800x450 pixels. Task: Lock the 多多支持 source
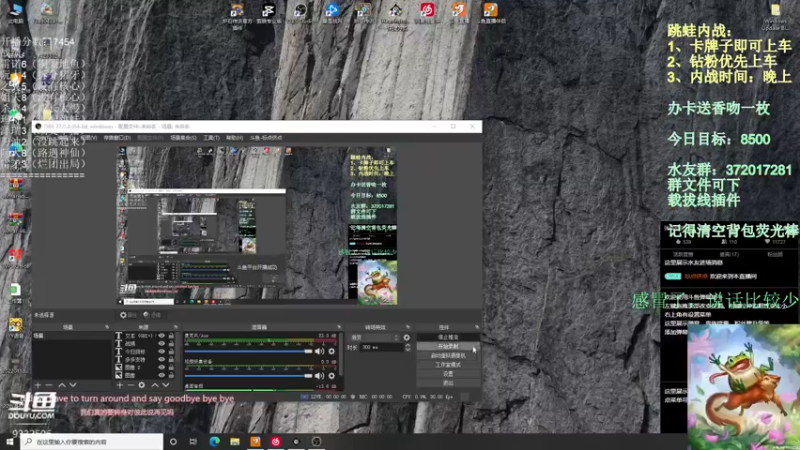(x=171, y=359)
